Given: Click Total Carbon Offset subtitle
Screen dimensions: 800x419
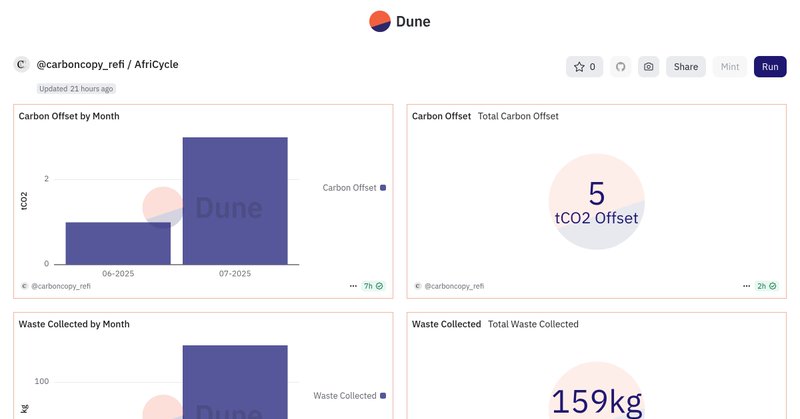Looking at the screenshot, I should (x=518, y=116).
